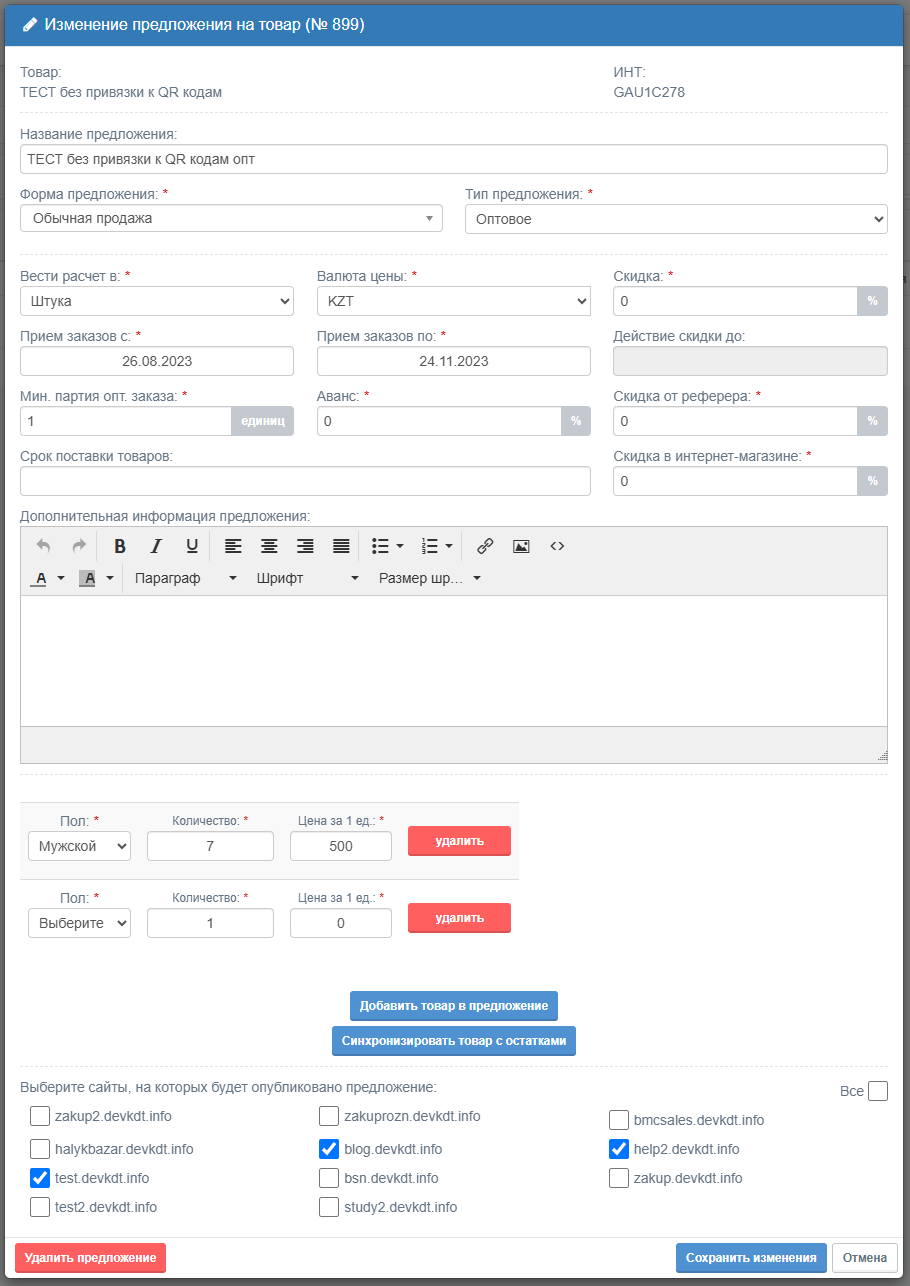Image resolution: width=910 pixels, height=1286 pixels.
Task: Open the Параграф format dropdown
Action: pyautogui.click(x=186, y=578)
